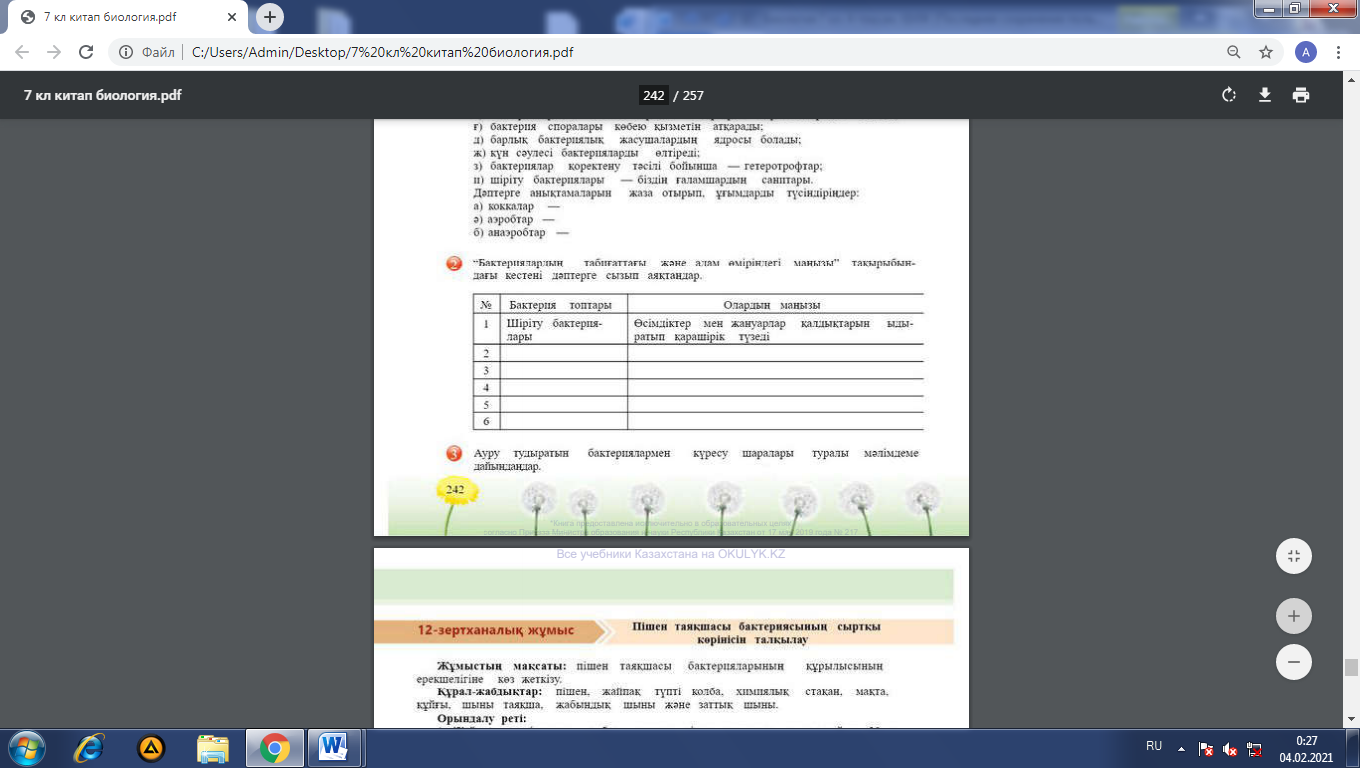This screenshot has height=768, width=1360.
Task: Show hidden system tray icons
Action: pyautogui.click(x=1182, y=747)
